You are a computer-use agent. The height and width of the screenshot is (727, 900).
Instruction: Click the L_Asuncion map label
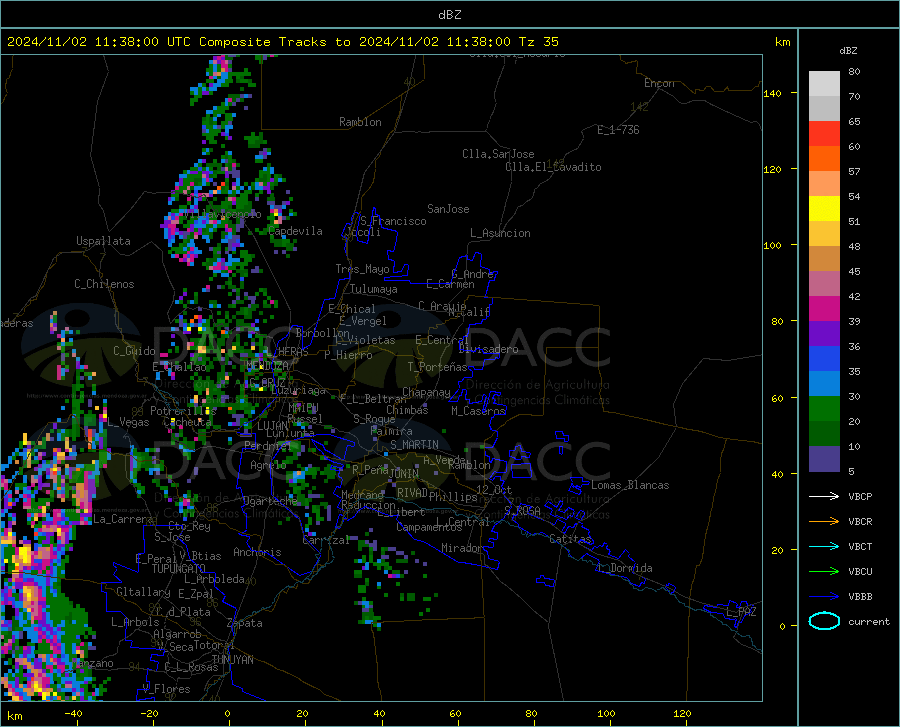pyautogui.click(x=500, y=233)
